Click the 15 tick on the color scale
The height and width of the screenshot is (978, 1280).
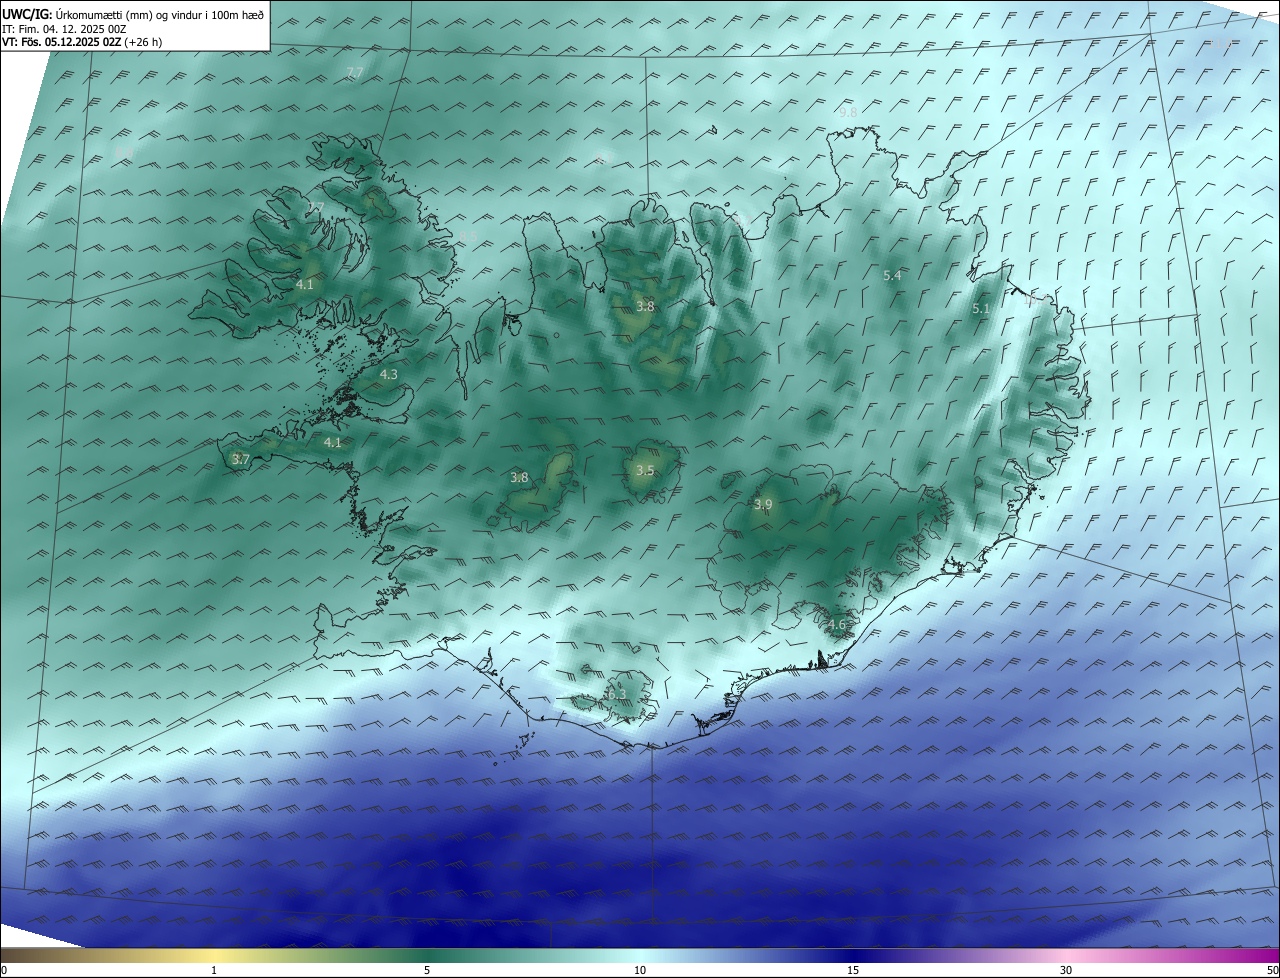(853, 970)
